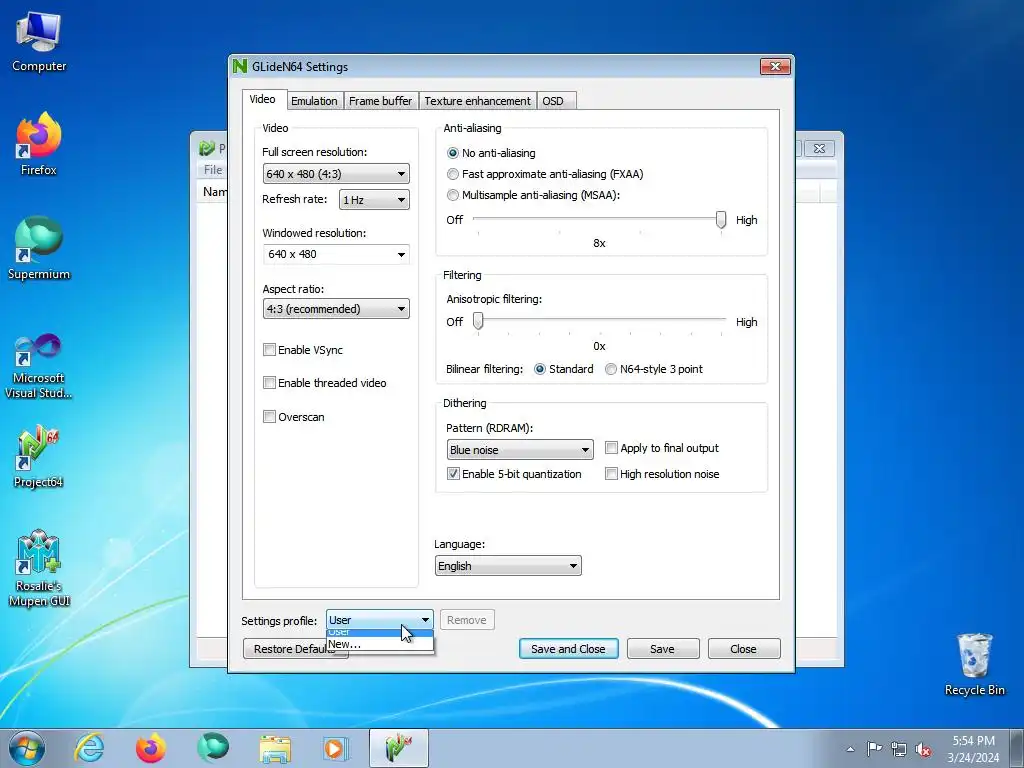The width and height of the screenshot is (1024, 768).
Task: Click the taskbar clock showing 5:54 PM
Action: click(x=973, y=748)
